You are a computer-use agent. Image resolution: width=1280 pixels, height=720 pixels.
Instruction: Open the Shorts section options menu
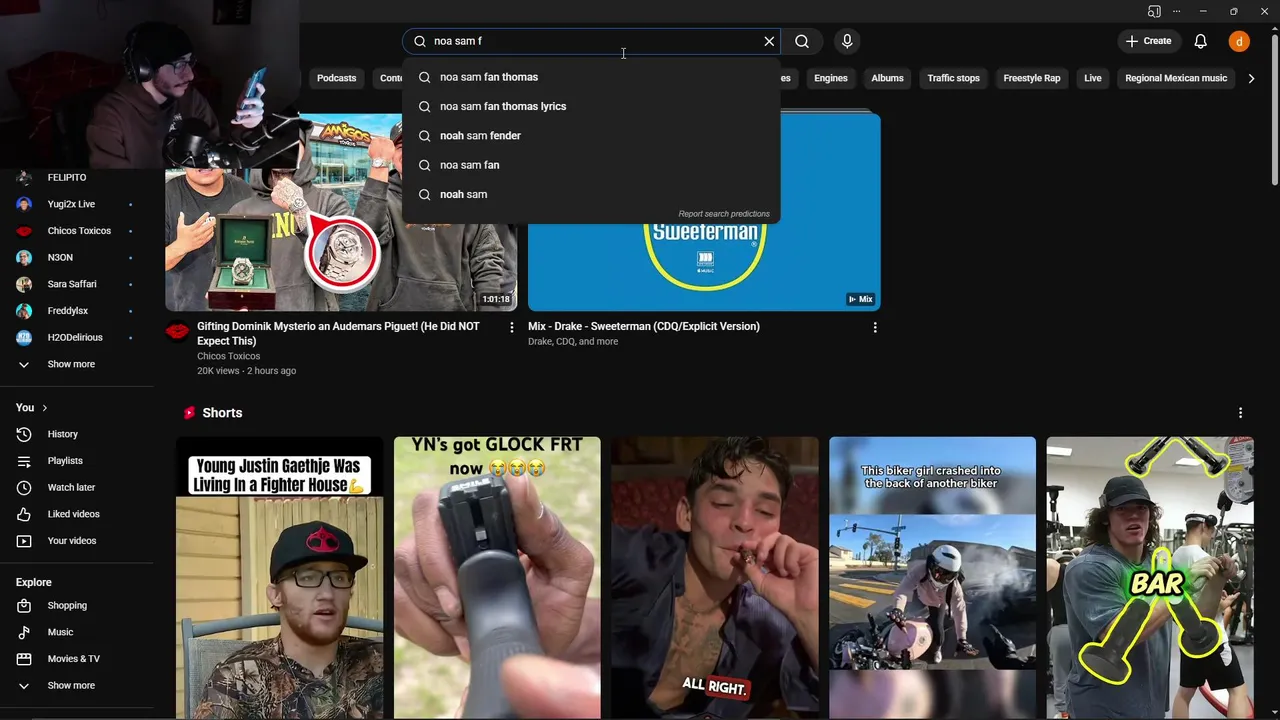click(x=1240, y=413)
